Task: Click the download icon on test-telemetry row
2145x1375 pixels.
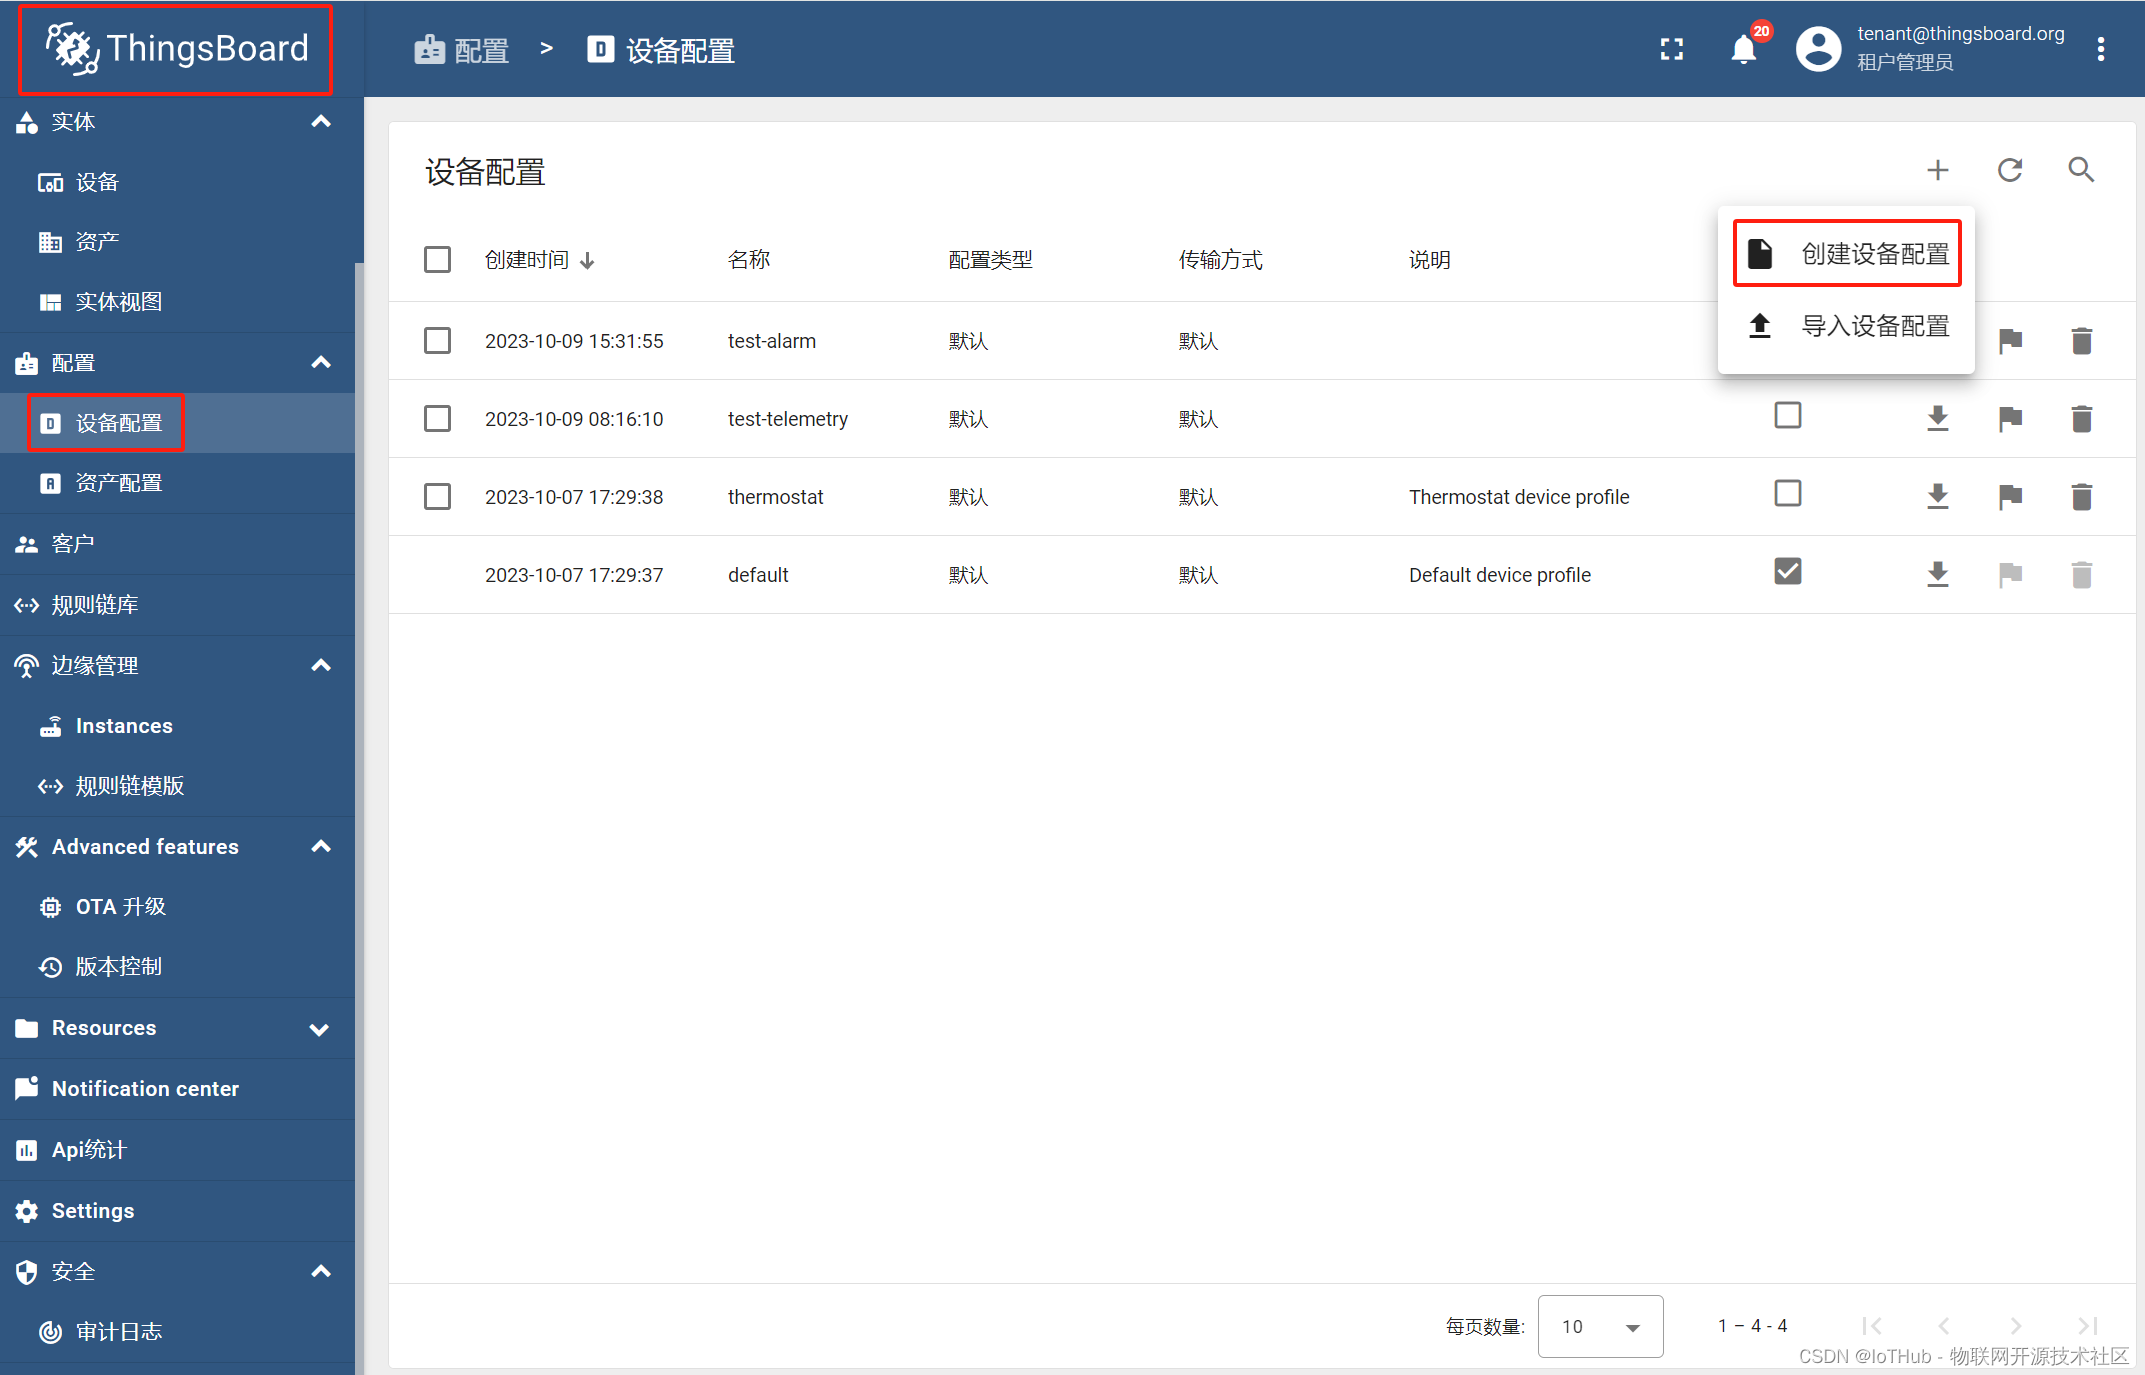Action: click(1936, 418)
